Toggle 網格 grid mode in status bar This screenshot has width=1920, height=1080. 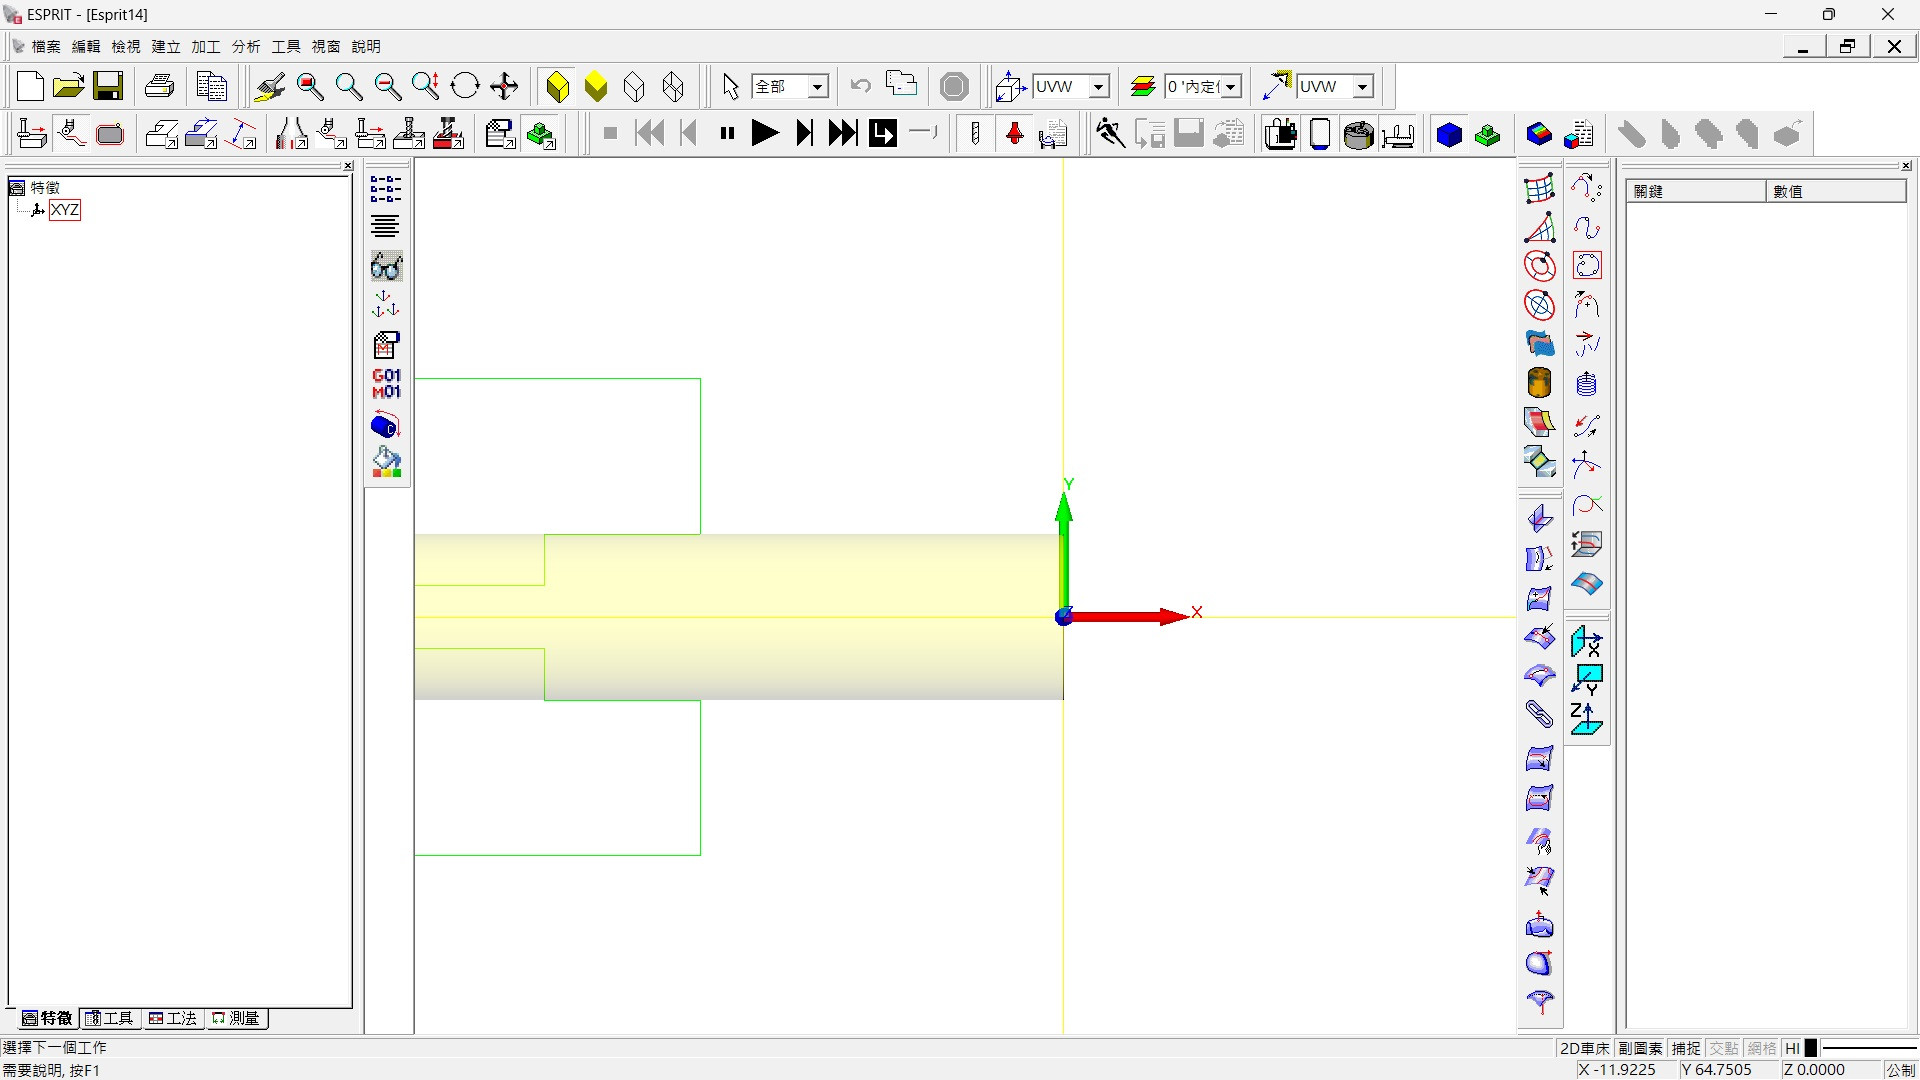click(1761, 1048)
